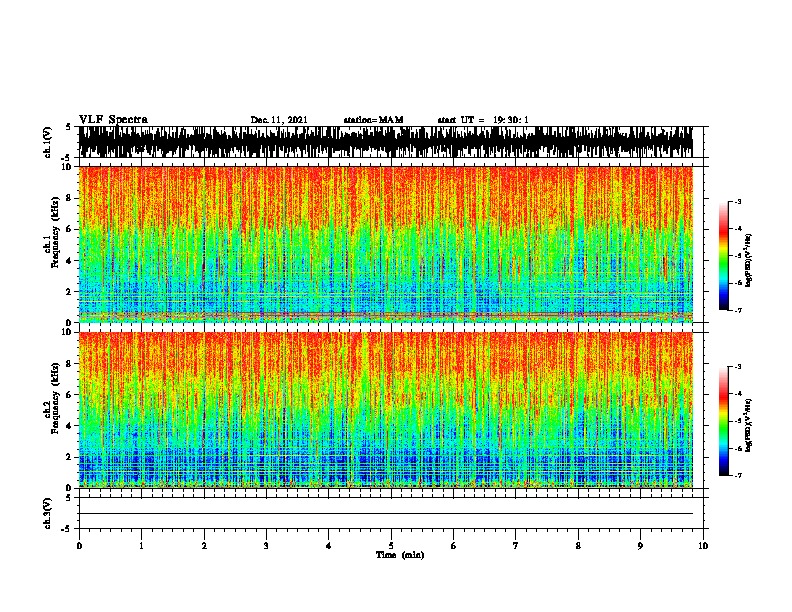Image resolution: width=792 pixels, height=612 pixels.
Task: Click the "VLF Spectra" plot title
Action: pyautogui.click(x=113, y=120)
